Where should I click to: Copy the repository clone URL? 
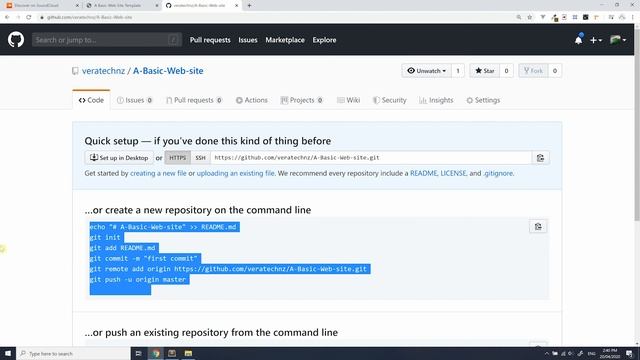540,158
